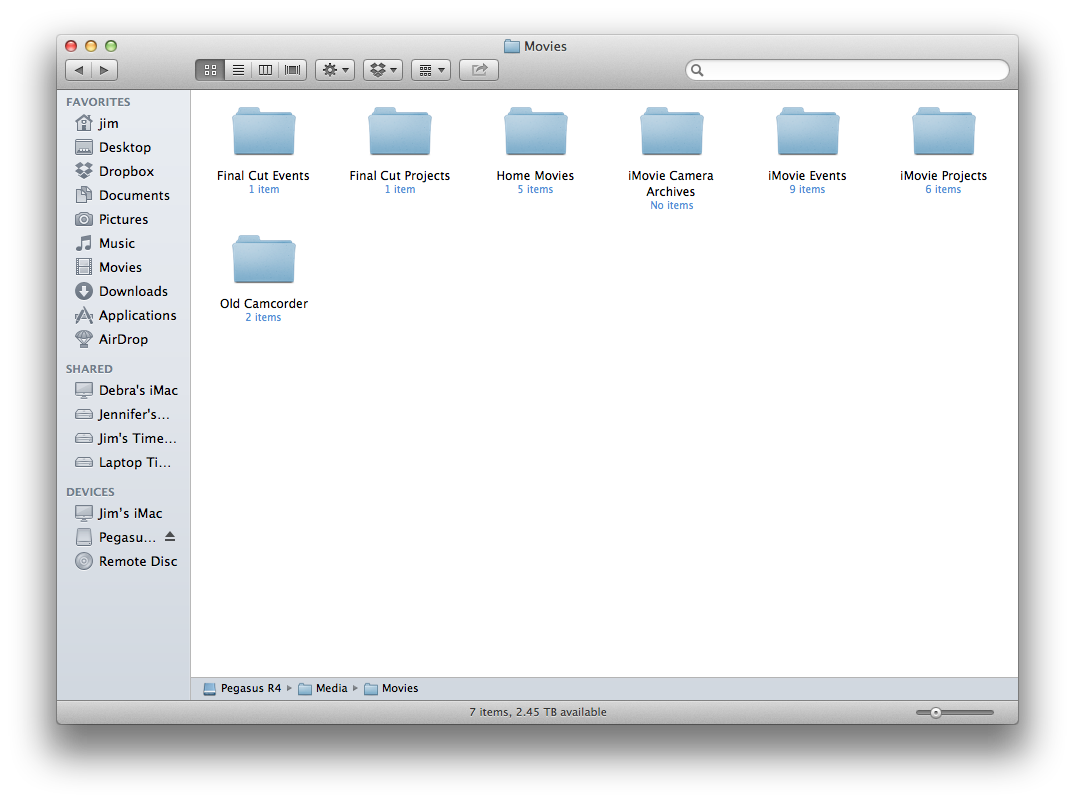Close the Movies Finder window
Image resolution: width=1075 pixels, height=803 pixels.
click(71, 46)
